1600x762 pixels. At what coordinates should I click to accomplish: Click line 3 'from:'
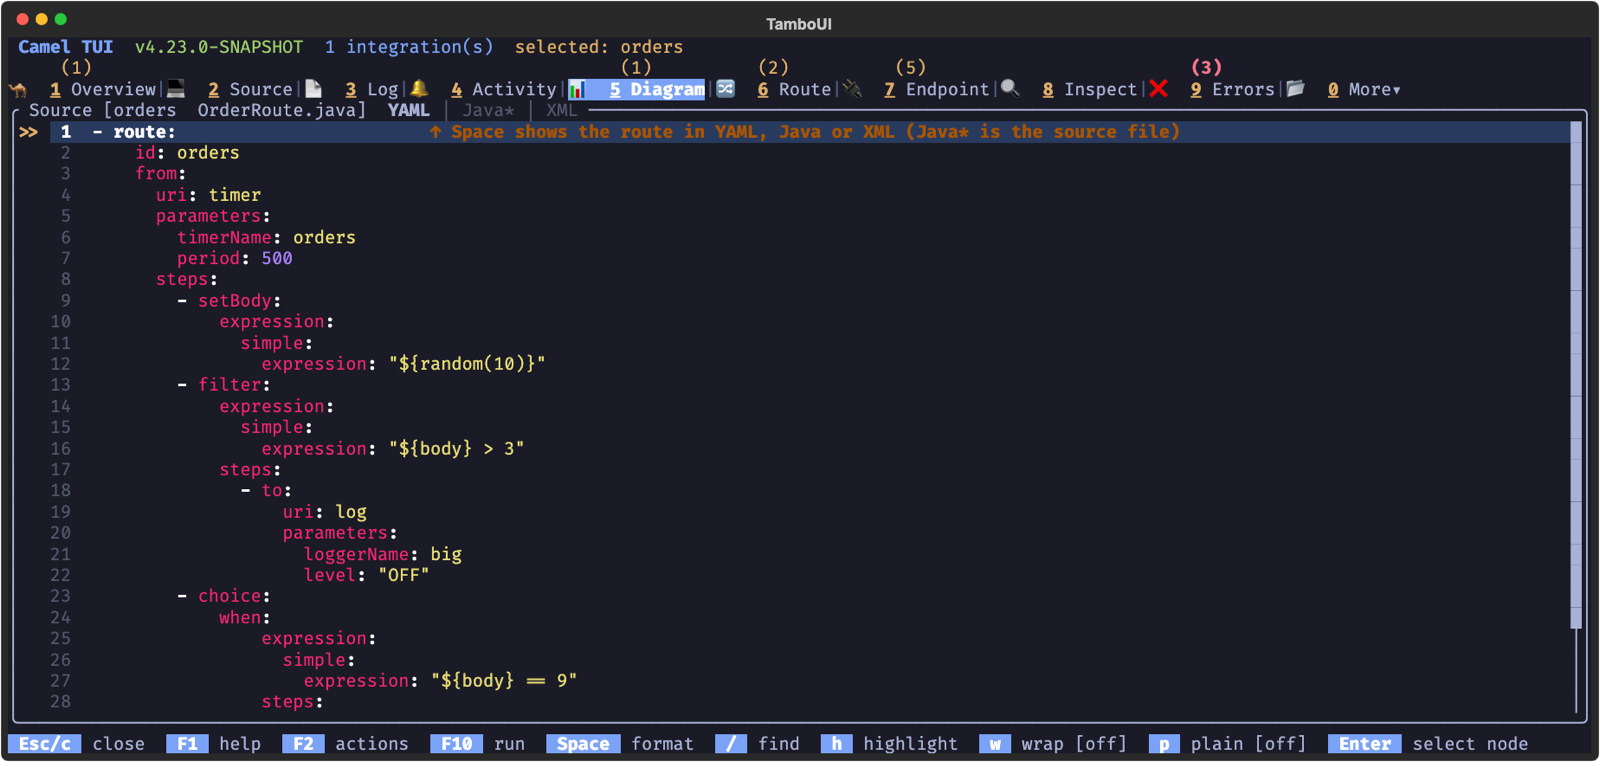point(161,173)
